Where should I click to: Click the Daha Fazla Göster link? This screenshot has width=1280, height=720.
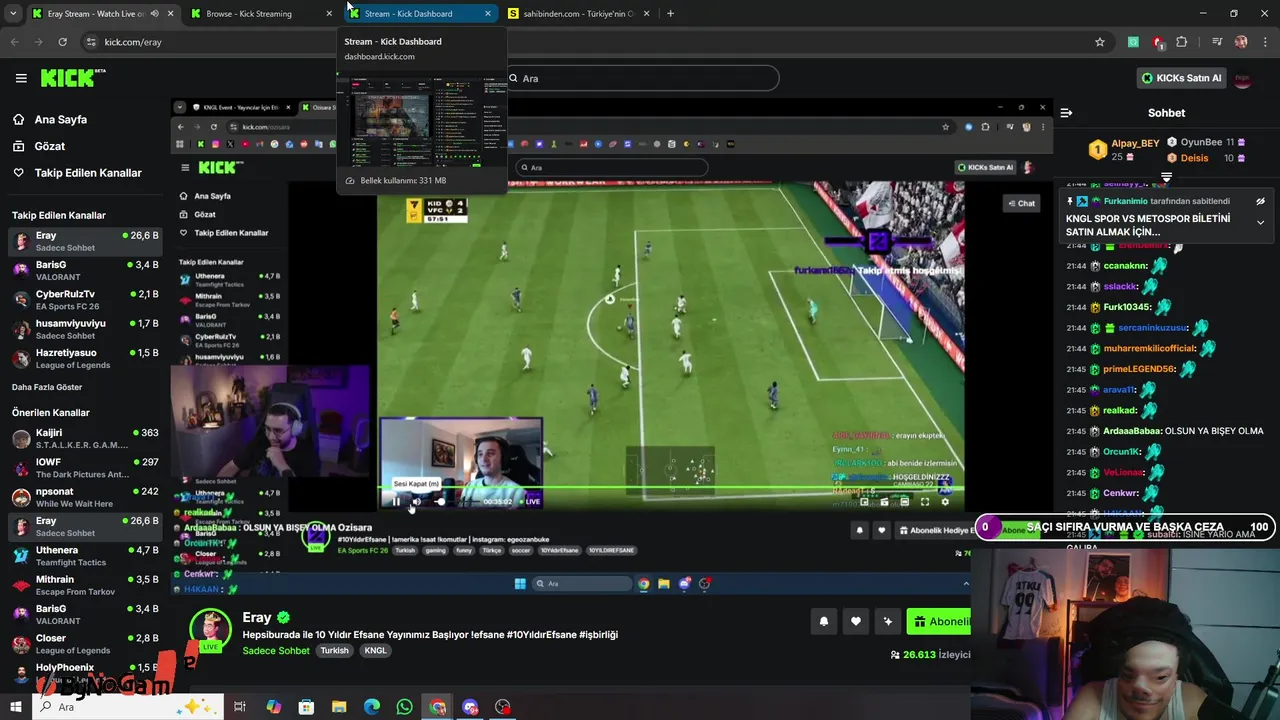[x=47, y=387]
